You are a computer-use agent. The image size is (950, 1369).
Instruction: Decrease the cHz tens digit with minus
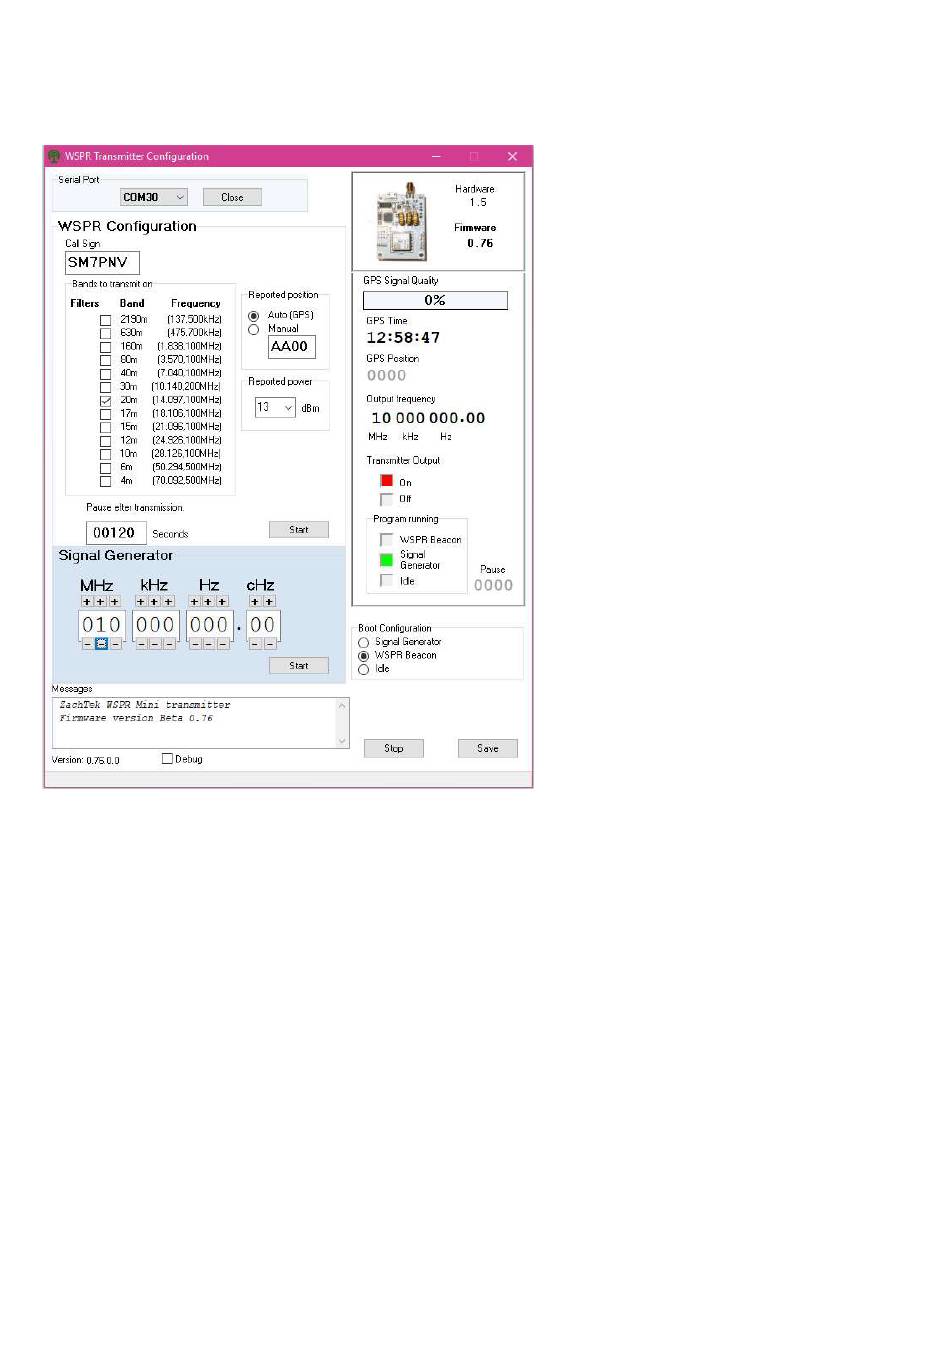click(x=255, y=645)
